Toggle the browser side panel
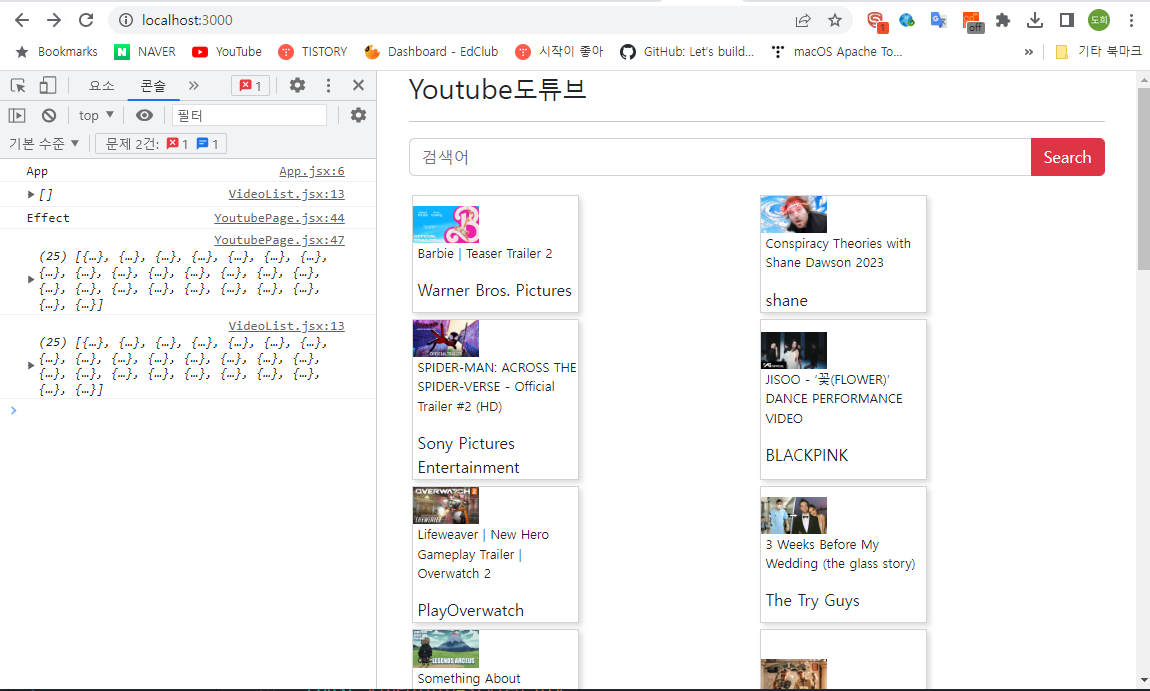The image size is (1150, 691). point(1067,21)
